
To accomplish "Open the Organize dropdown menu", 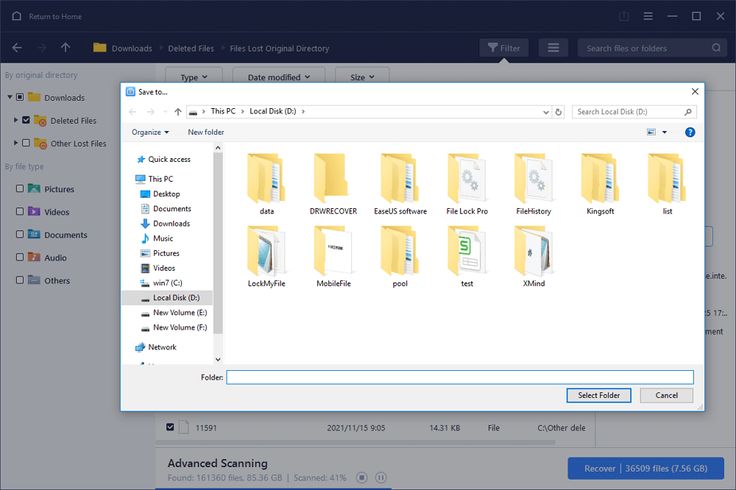I will click(x=150, y=132).
